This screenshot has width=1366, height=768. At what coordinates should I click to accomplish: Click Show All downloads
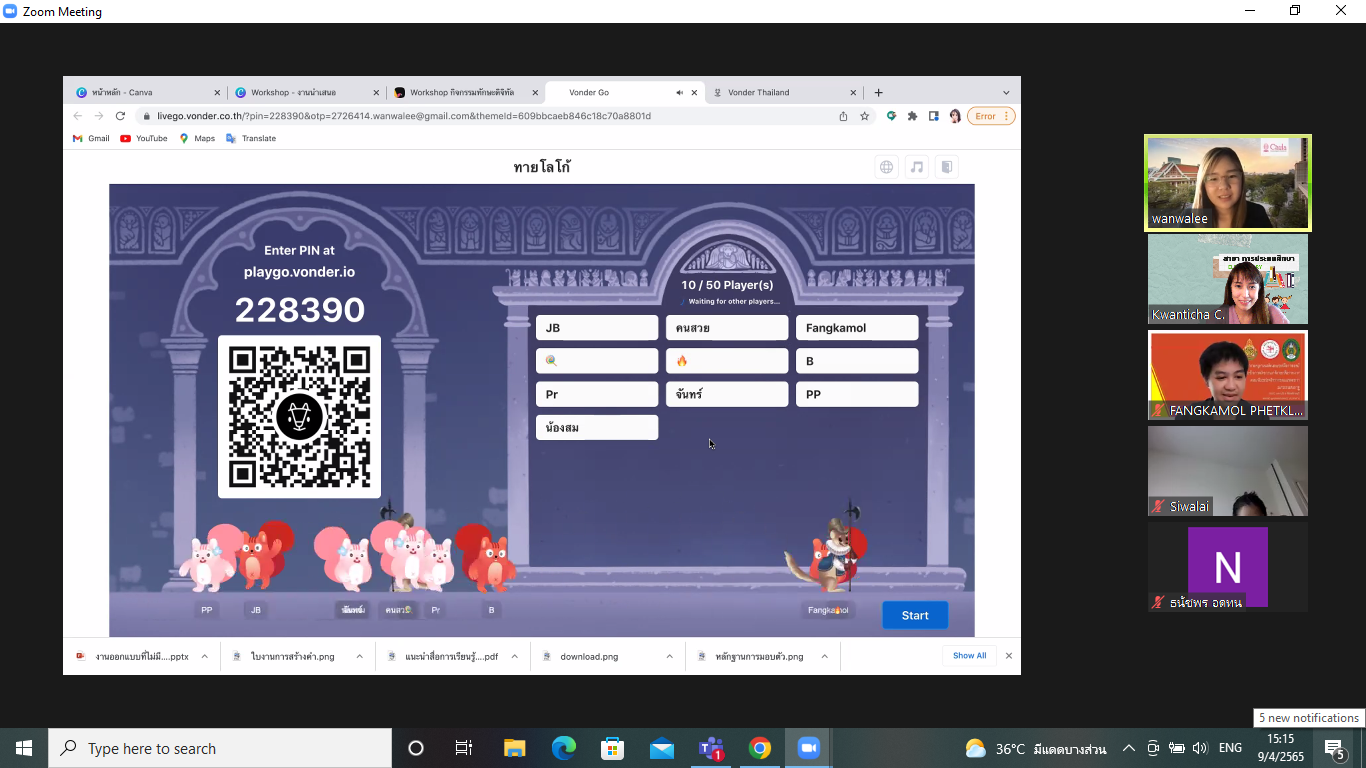(x=969, y=656)
